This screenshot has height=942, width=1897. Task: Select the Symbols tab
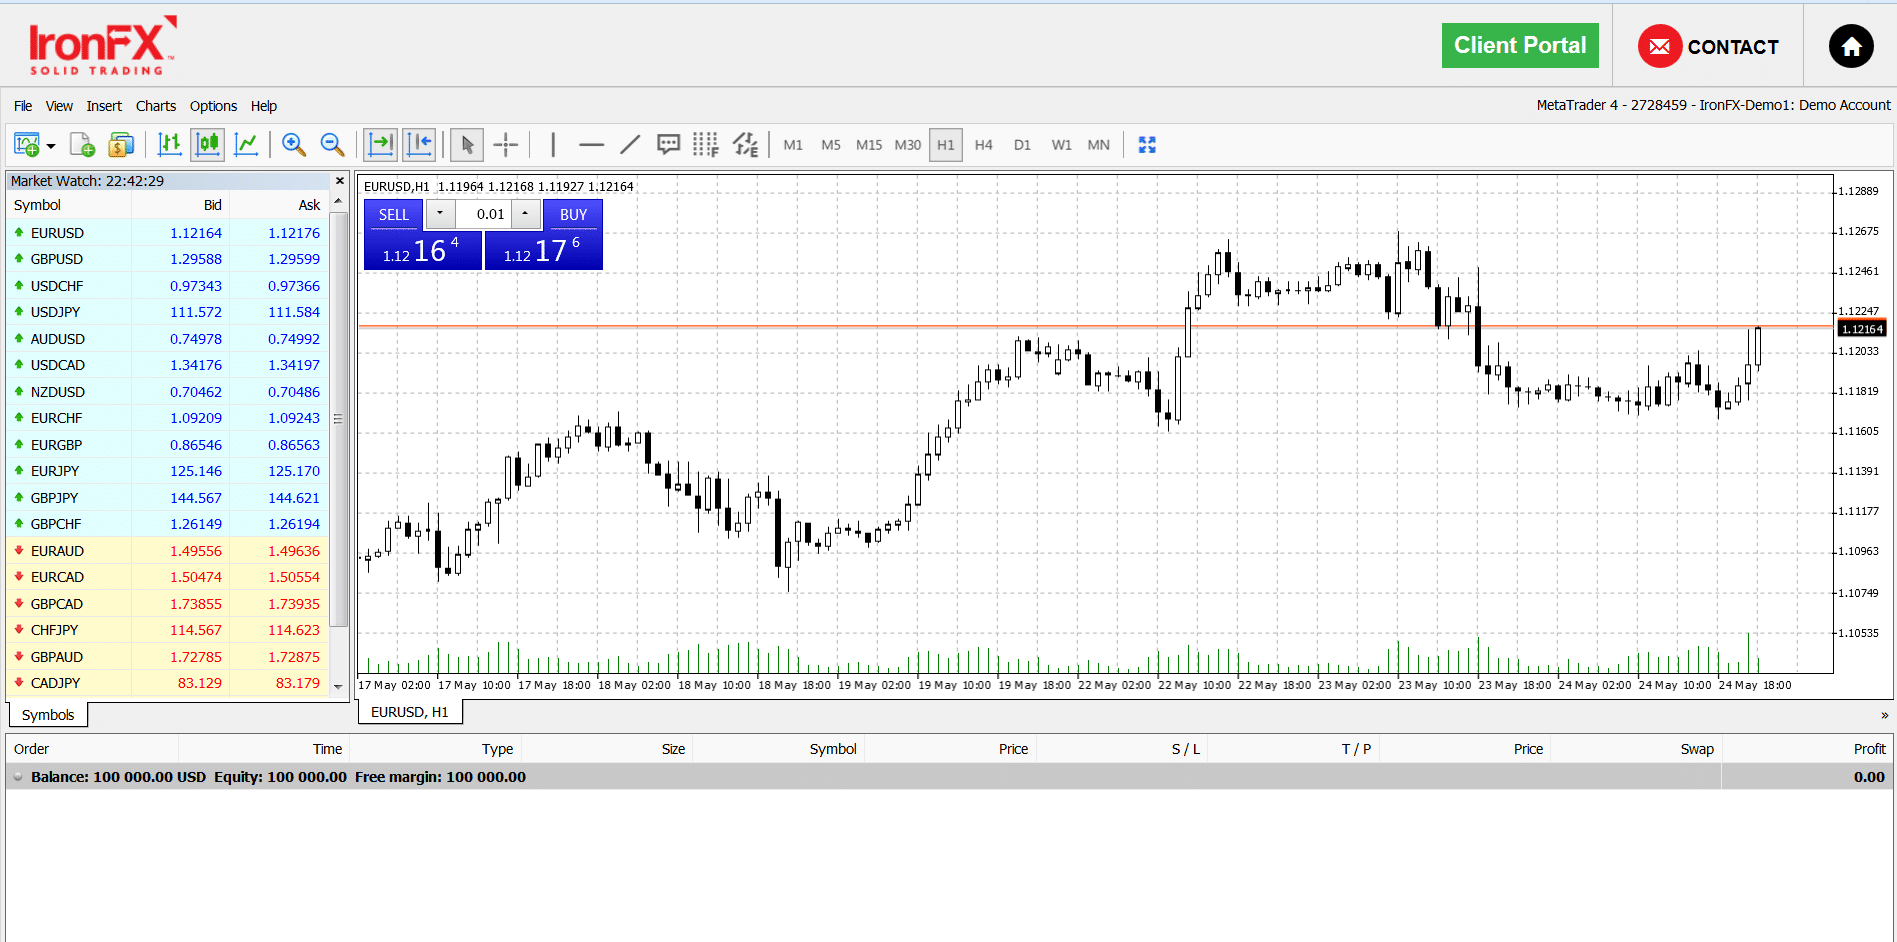[48, 715]
